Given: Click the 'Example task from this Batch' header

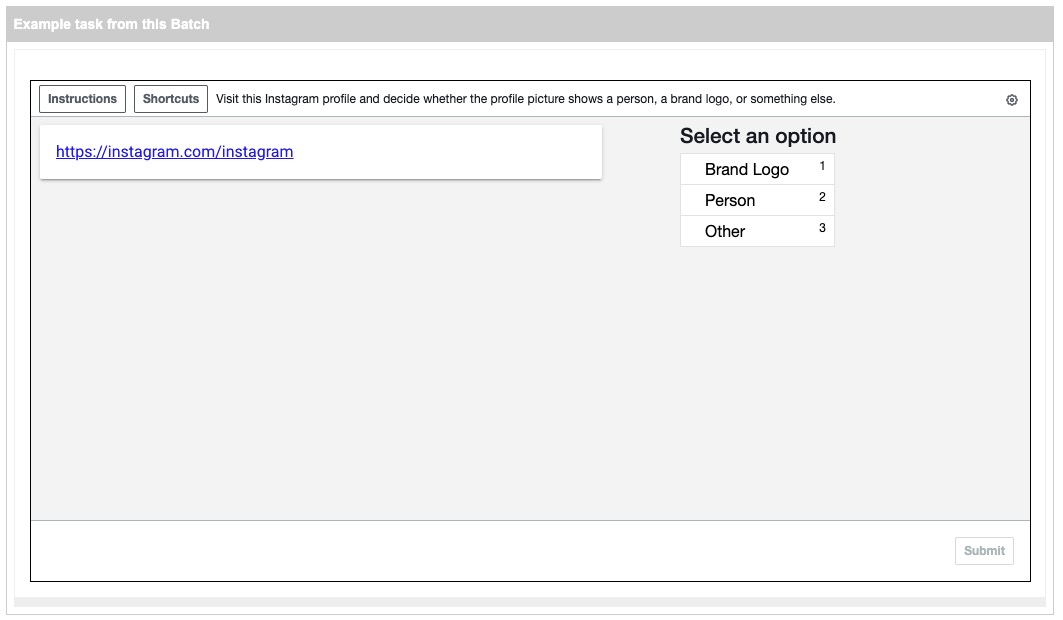Looking at the screenshot, I should 112,24.
